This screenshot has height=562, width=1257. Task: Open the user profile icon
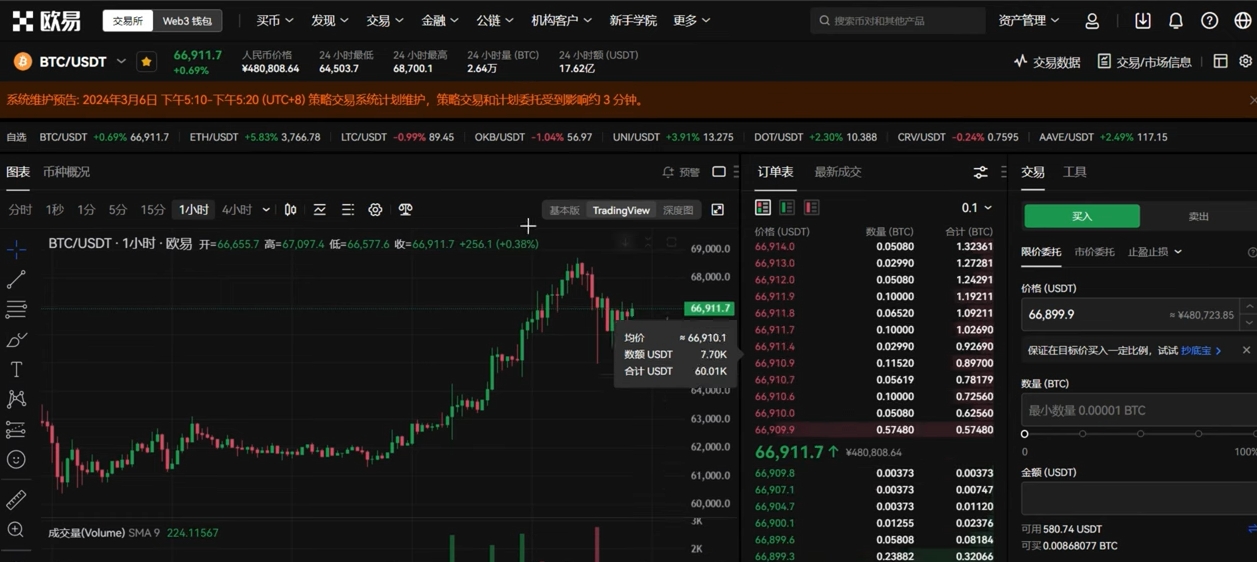tap(1092, 20)
